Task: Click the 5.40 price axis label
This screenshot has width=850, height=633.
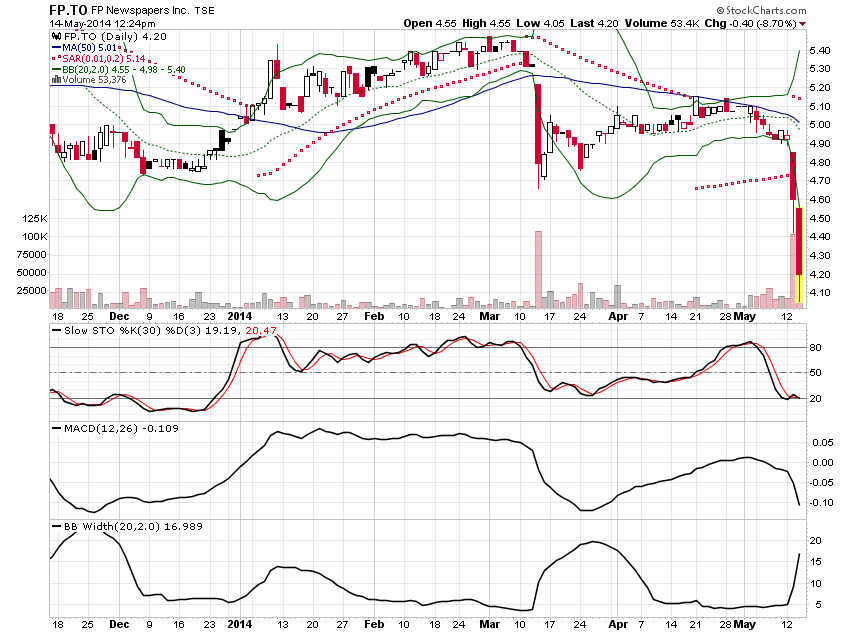Action: (820, 50)
